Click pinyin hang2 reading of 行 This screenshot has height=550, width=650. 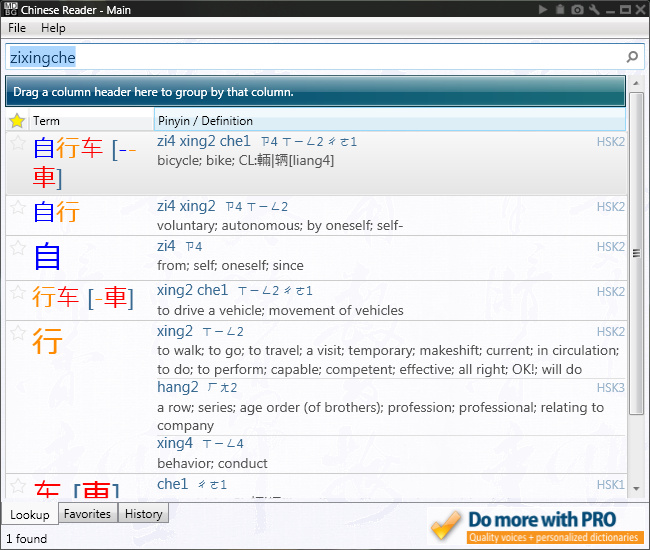click(x=177, y=387)
